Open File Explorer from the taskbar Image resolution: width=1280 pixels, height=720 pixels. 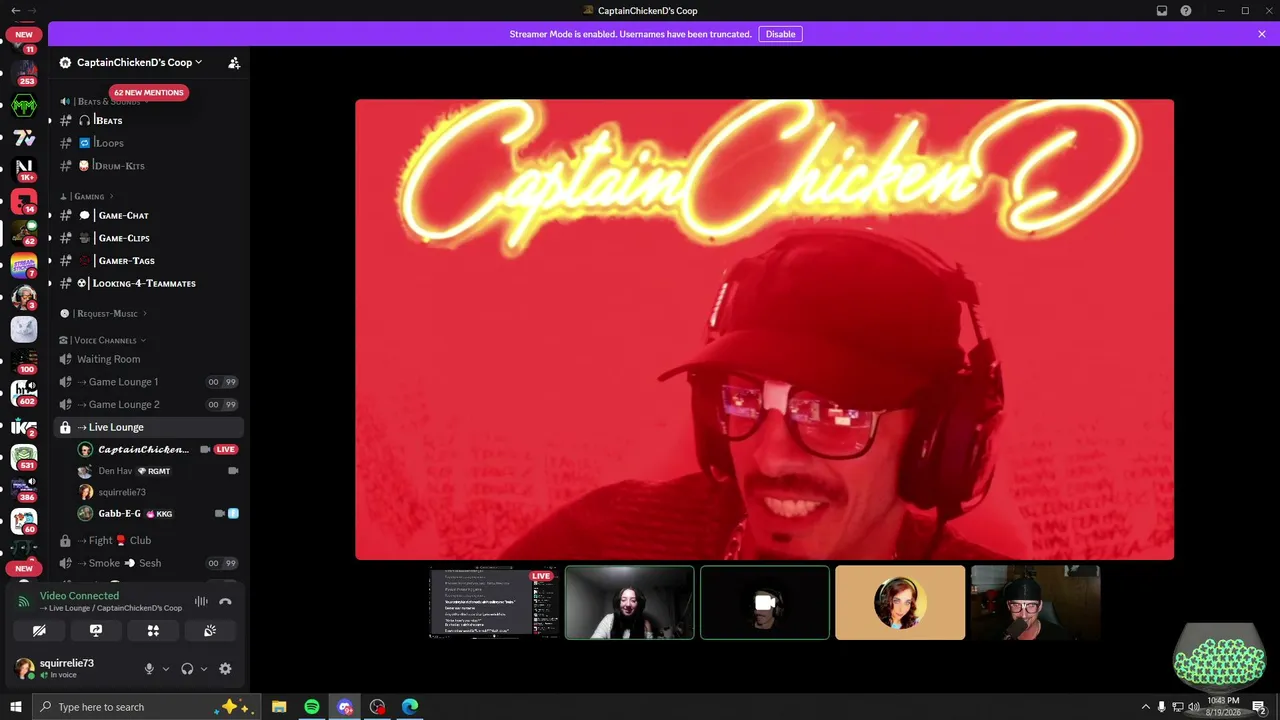click(x=279, y=707)
